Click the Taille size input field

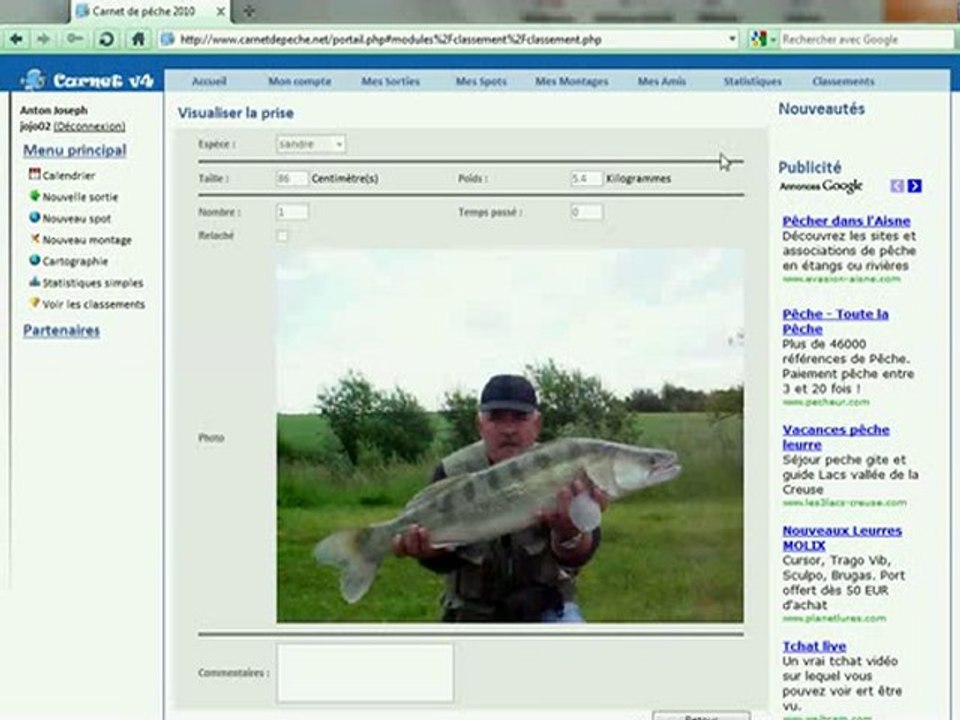point(292,178)
